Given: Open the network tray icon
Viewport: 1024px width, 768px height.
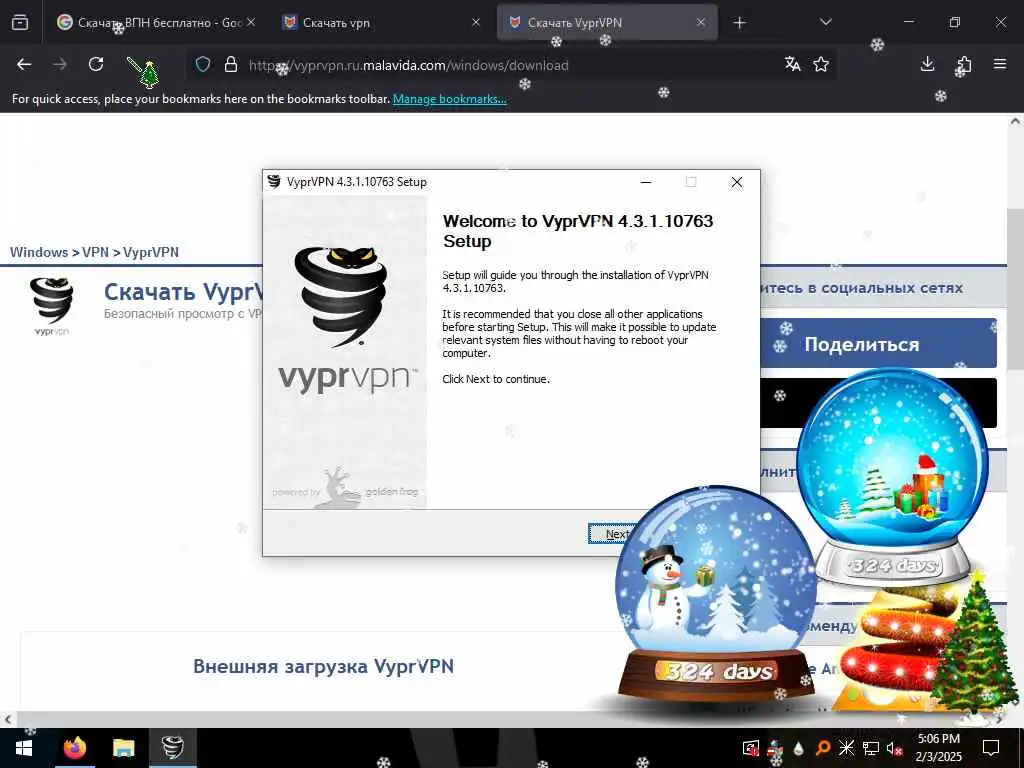Looking at the screenshot, I should (871, 748).
